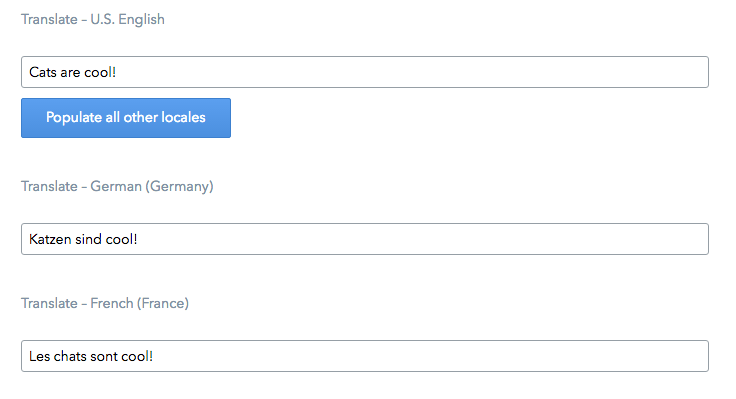Click the 'Translate – U.S. English' label
This screenshot has width=736, height=399.
pos(93,19)
